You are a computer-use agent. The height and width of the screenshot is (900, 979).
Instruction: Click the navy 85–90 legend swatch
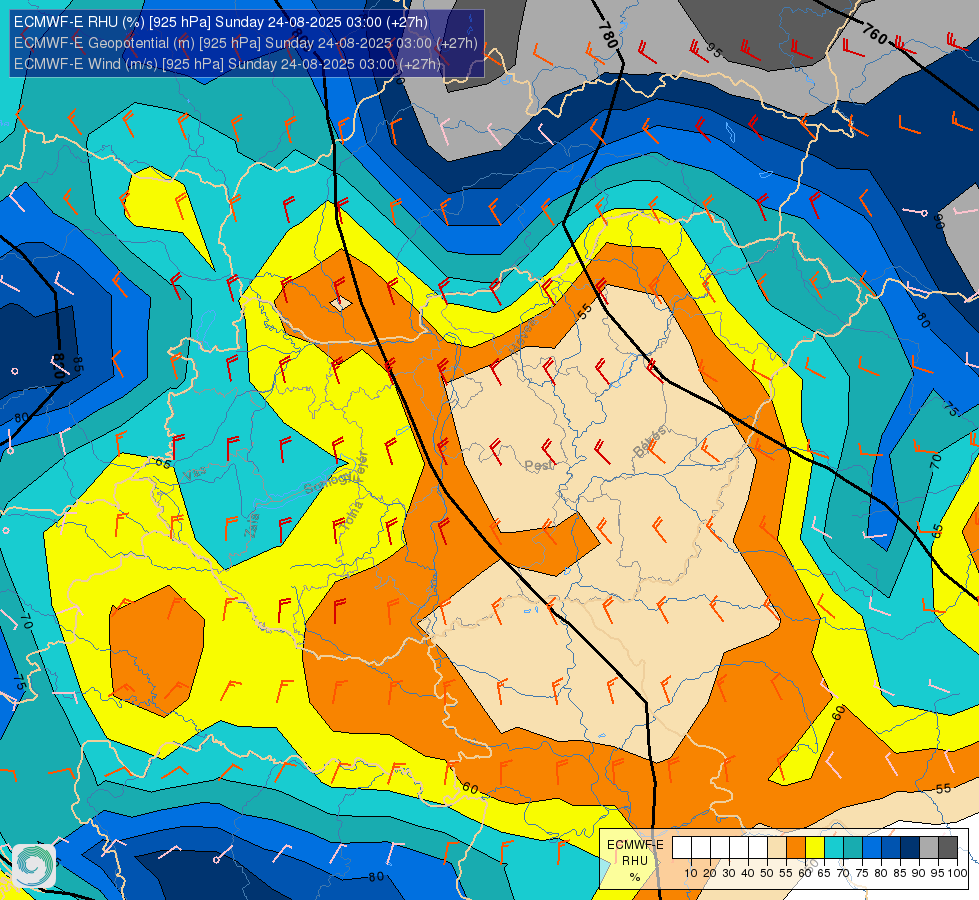(x=910, y=847)
